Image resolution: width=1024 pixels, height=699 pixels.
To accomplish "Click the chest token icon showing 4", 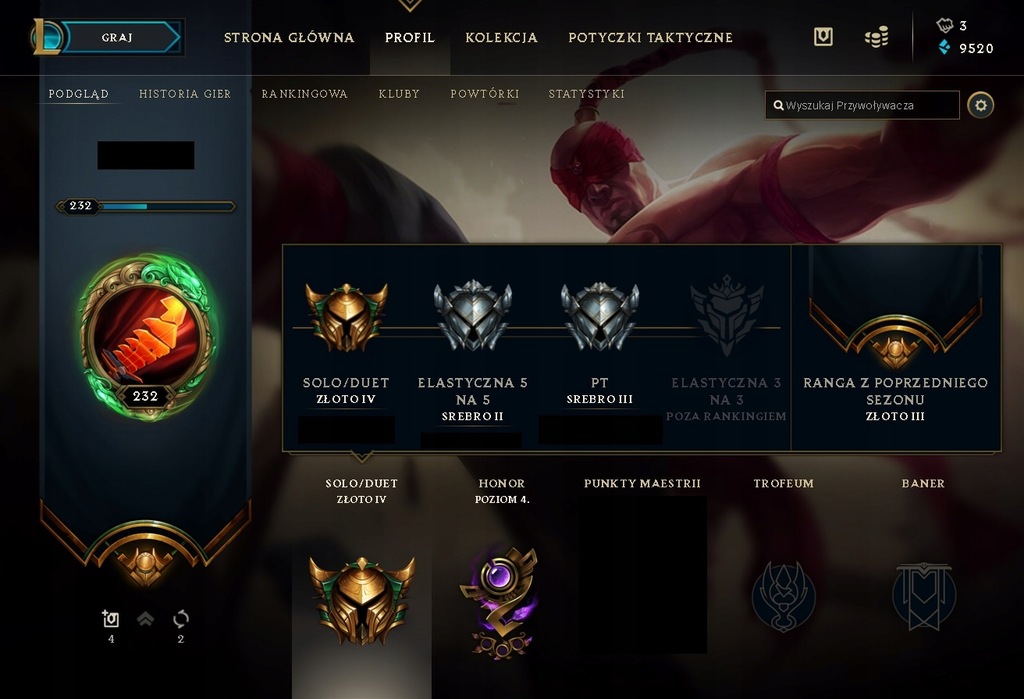I will (x=111, y=619).
